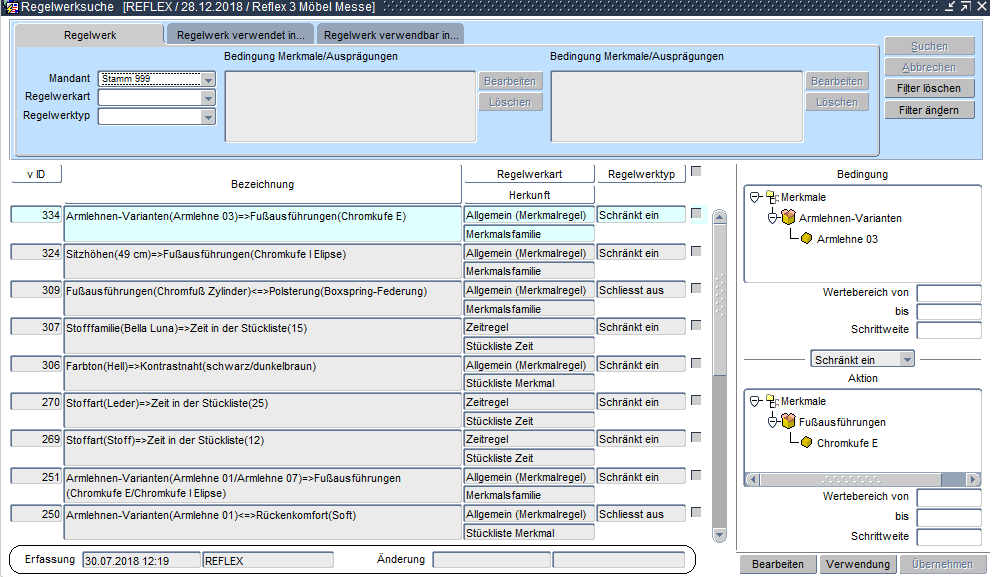Open the Schränkt ein dropdown above Aktion
The width and height of the screenshot is (992, 577).
point(906,359)
